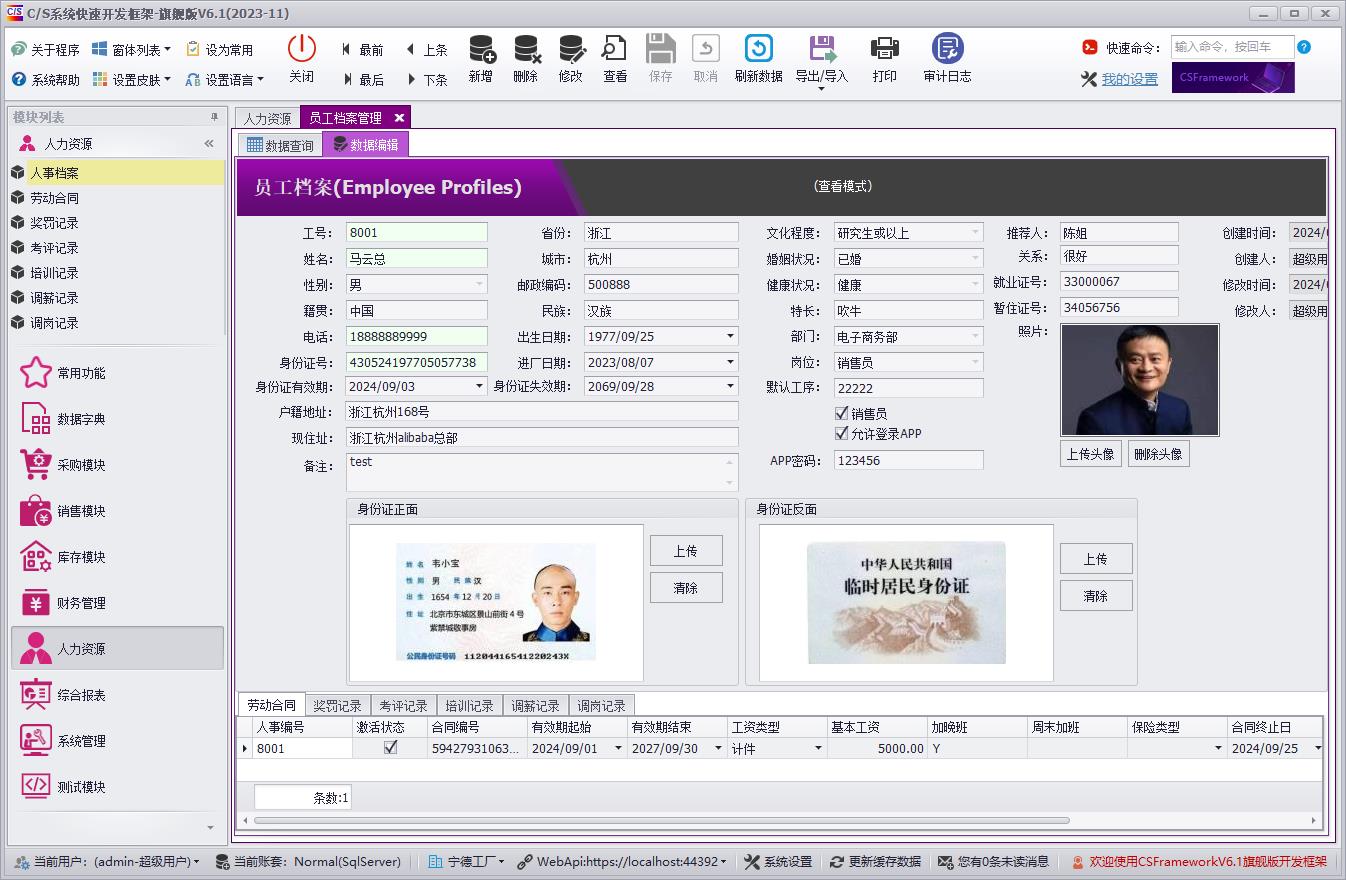The image size is (1346, 880).
Task: Click the 清除 button under the ID card front
Action: click(x=686, y=587)
